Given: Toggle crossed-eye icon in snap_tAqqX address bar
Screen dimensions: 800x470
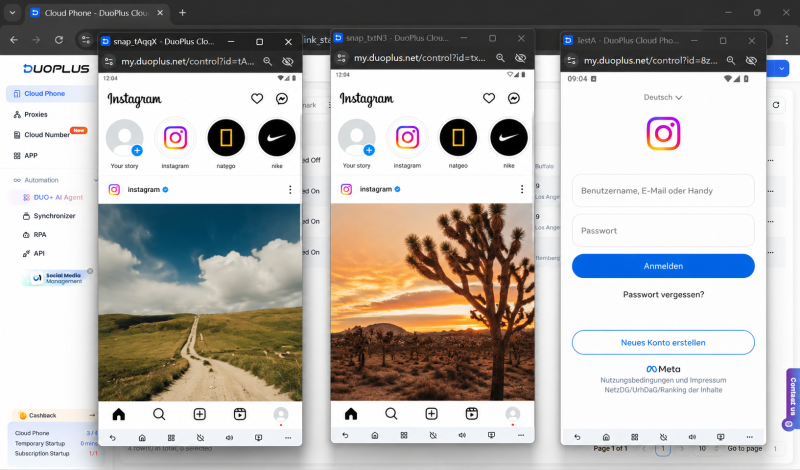Looking at the screenshot, I should click(x=288, y=61).
